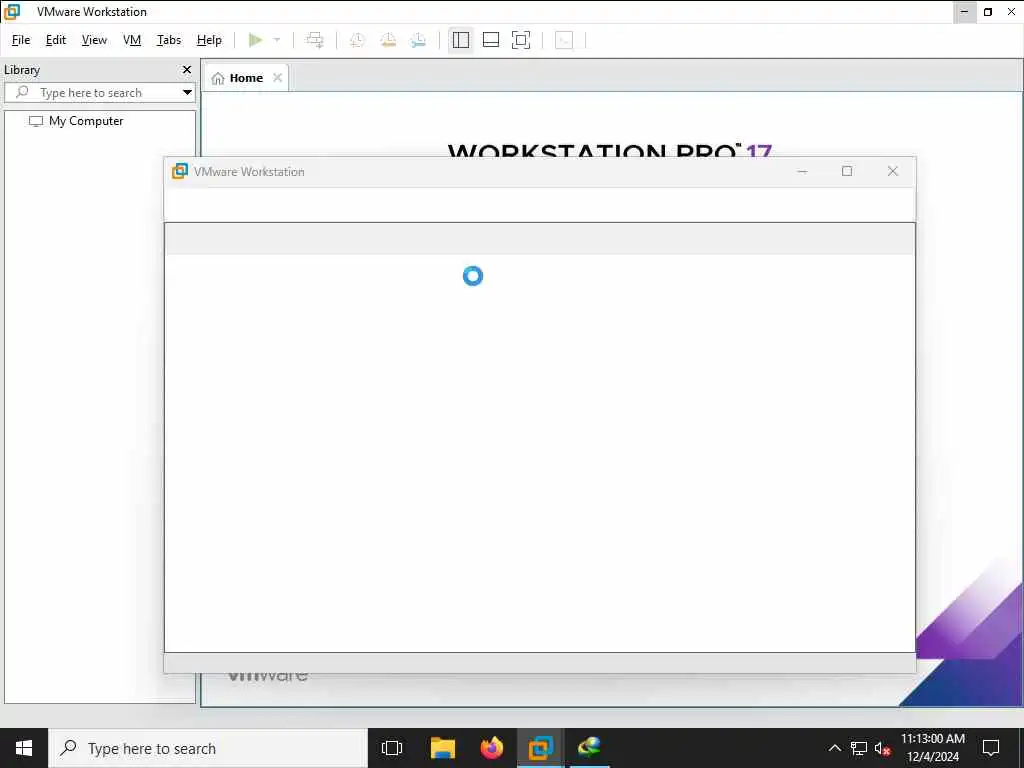Toggle the thumbnail bar view icon
Screen dimensions: 1024x768
pyautogui.click(x=490, y=40)
